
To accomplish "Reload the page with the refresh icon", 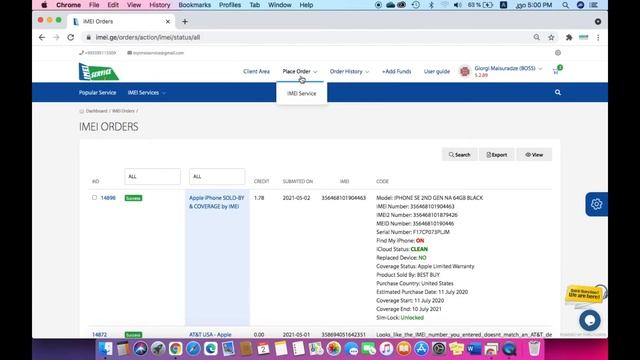I will (71, 37).
